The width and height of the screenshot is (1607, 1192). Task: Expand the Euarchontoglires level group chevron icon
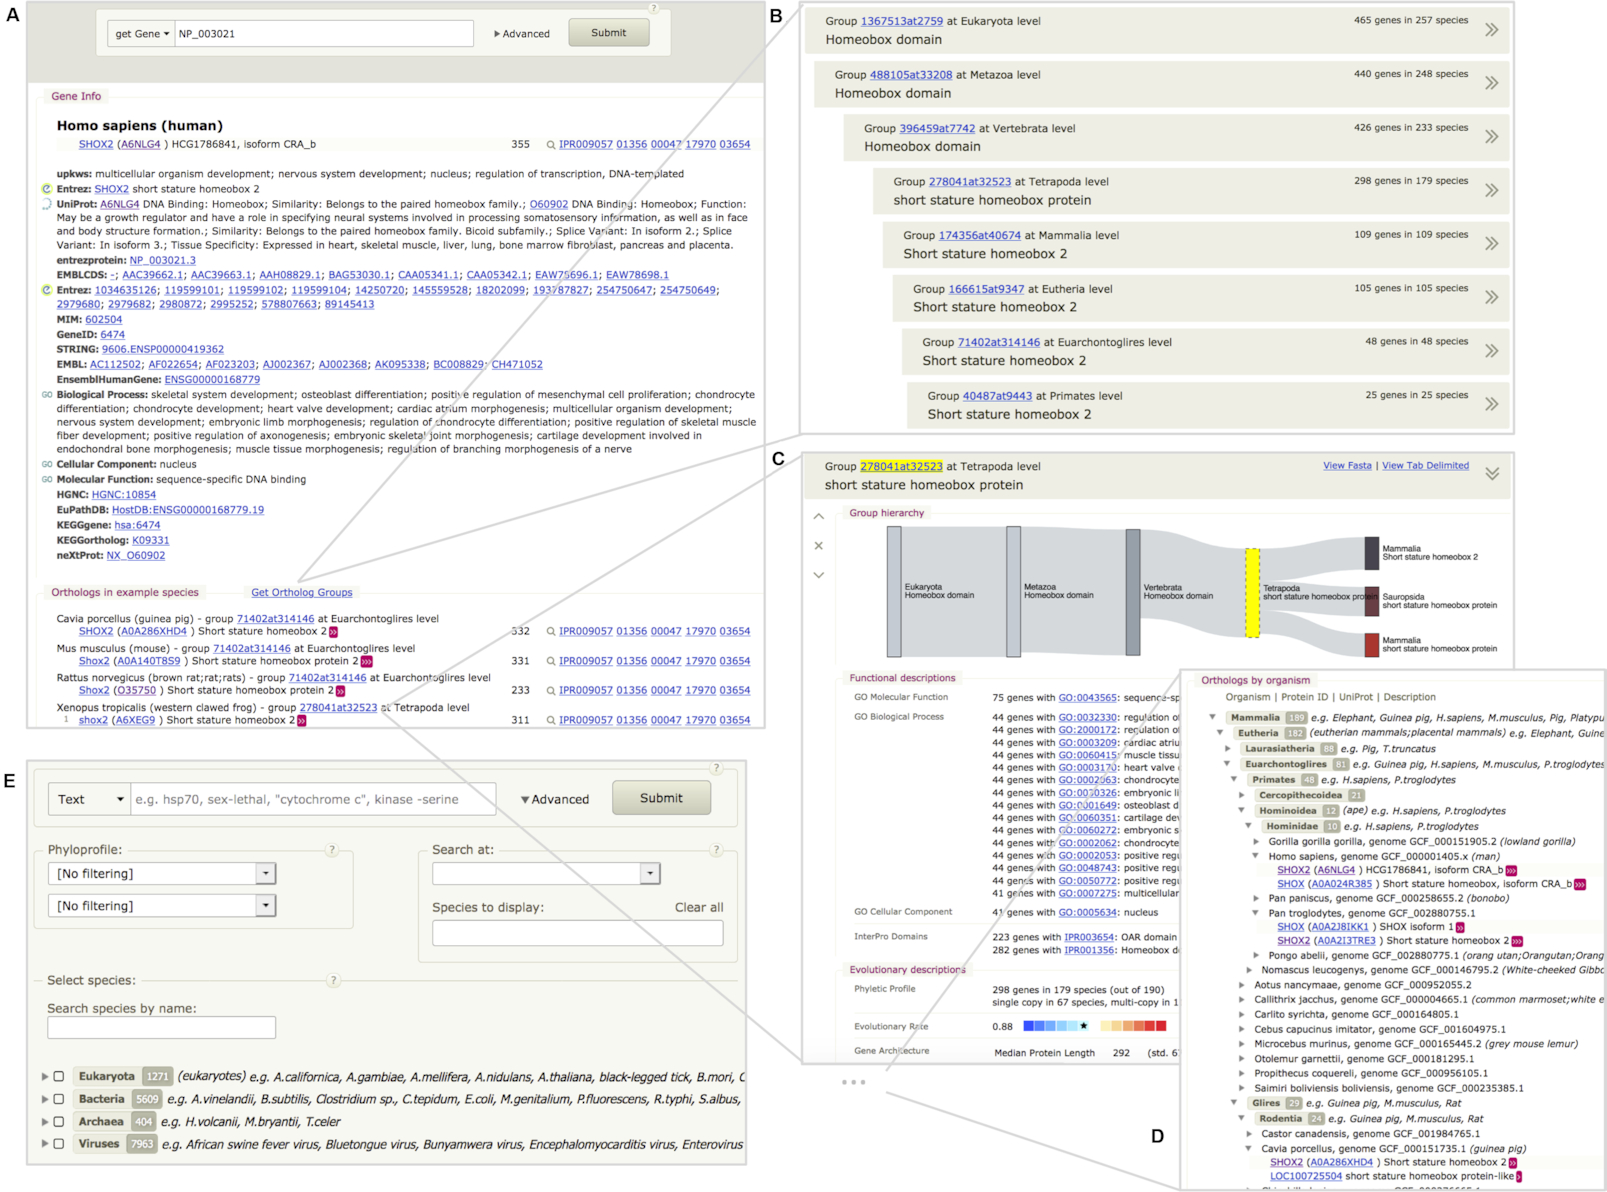pyautogui.click(x=1491, y=351)
